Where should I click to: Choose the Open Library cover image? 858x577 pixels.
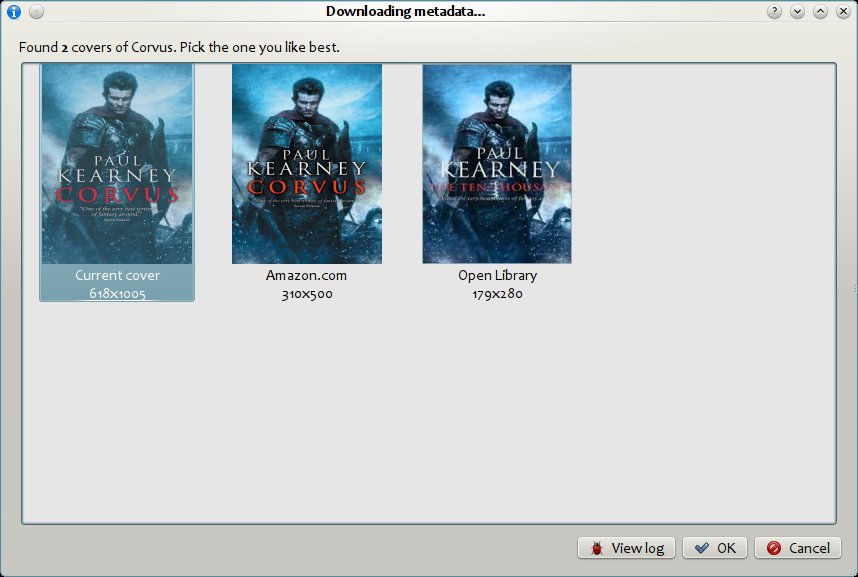tap(497, 164)
